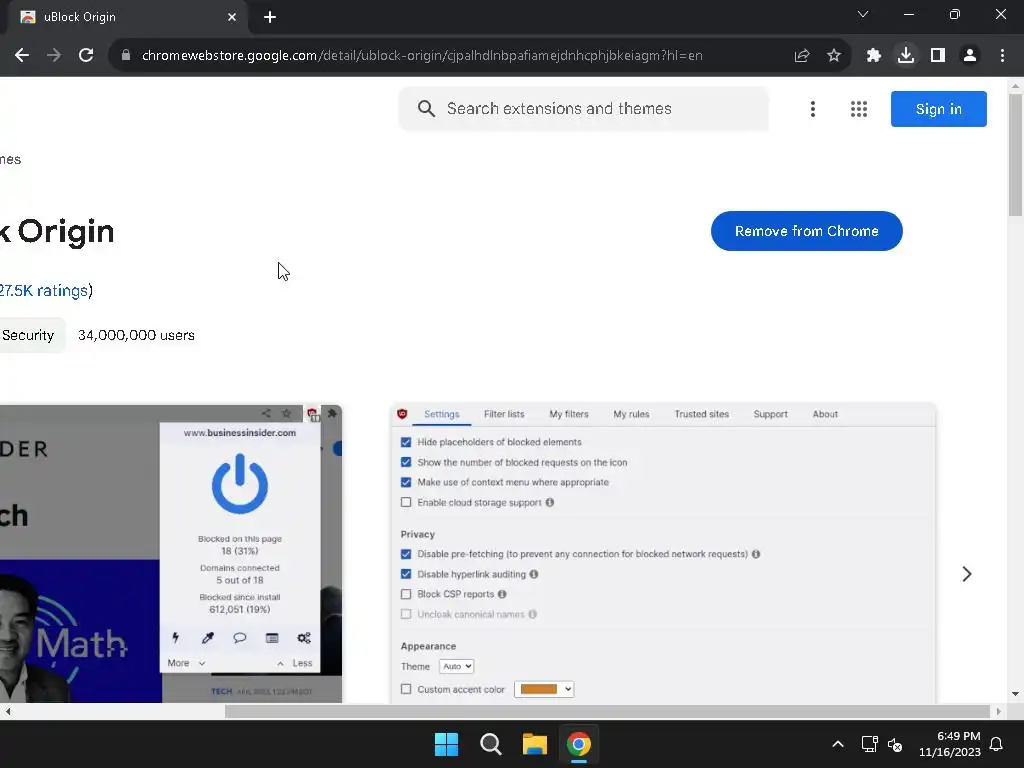
Task: Open File Explorer from taskbar
Action: (534, 744)
